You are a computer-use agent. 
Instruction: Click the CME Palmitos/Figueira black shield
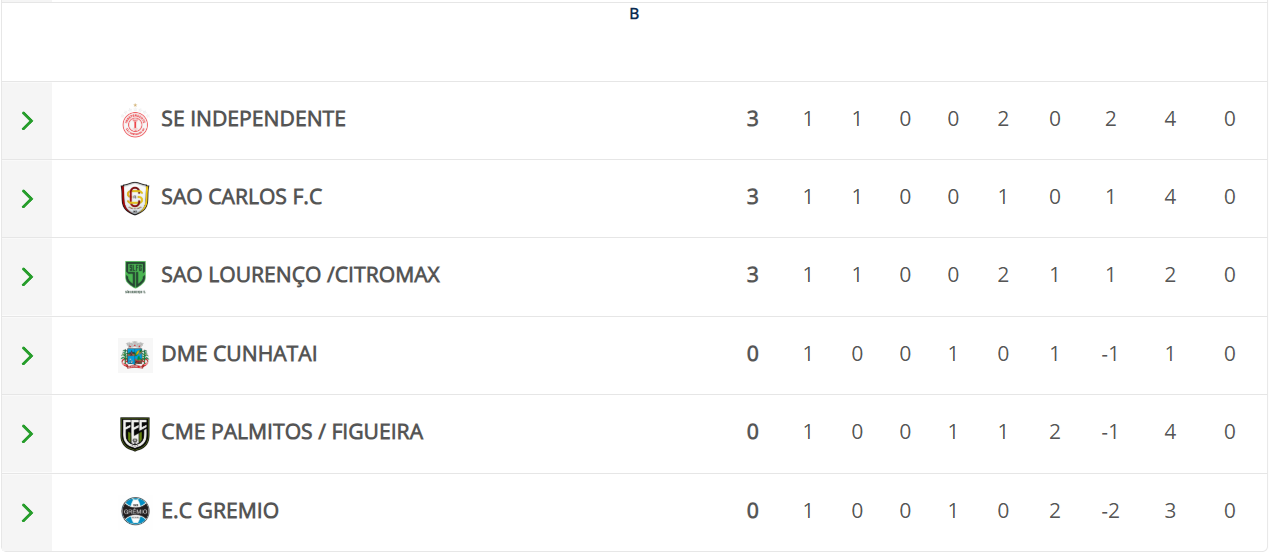(x=134, y=433)
